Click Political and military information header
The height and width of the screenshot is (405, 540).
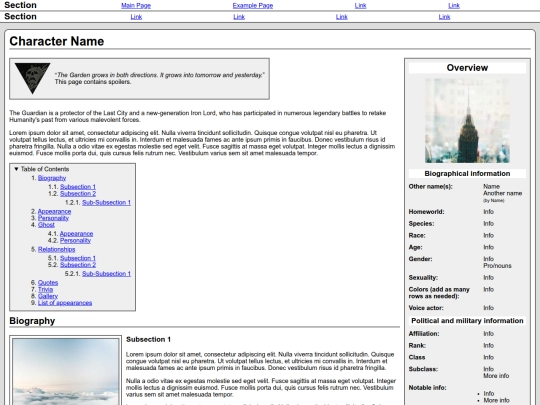click(x=467, y=321)
